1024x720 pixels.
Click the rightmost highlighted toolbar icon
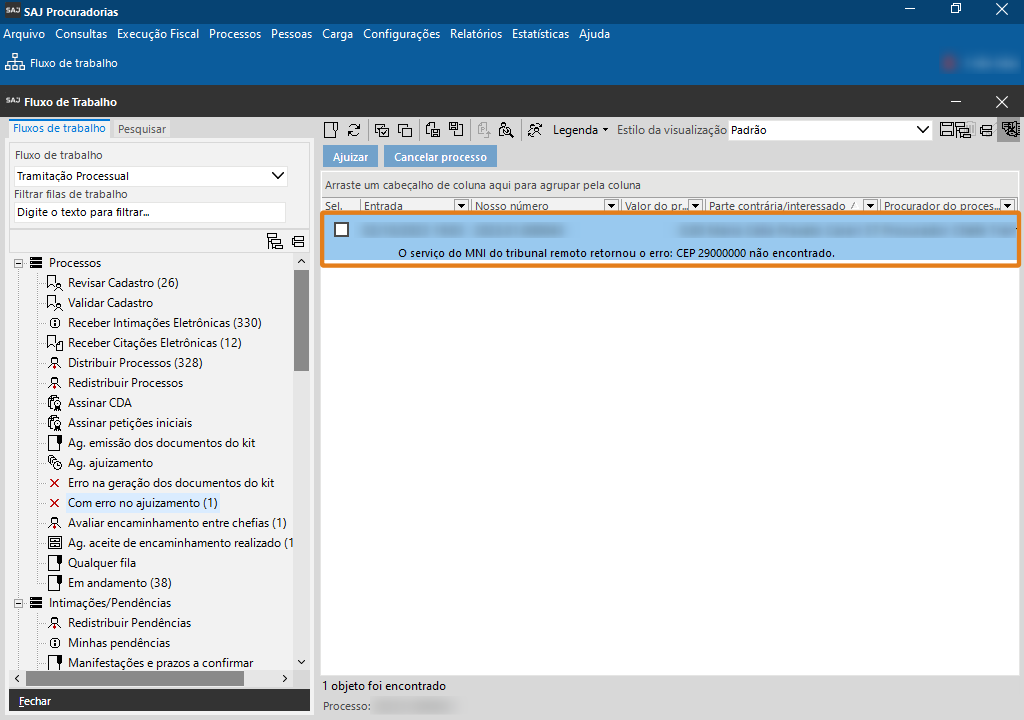pos(1009,130)
